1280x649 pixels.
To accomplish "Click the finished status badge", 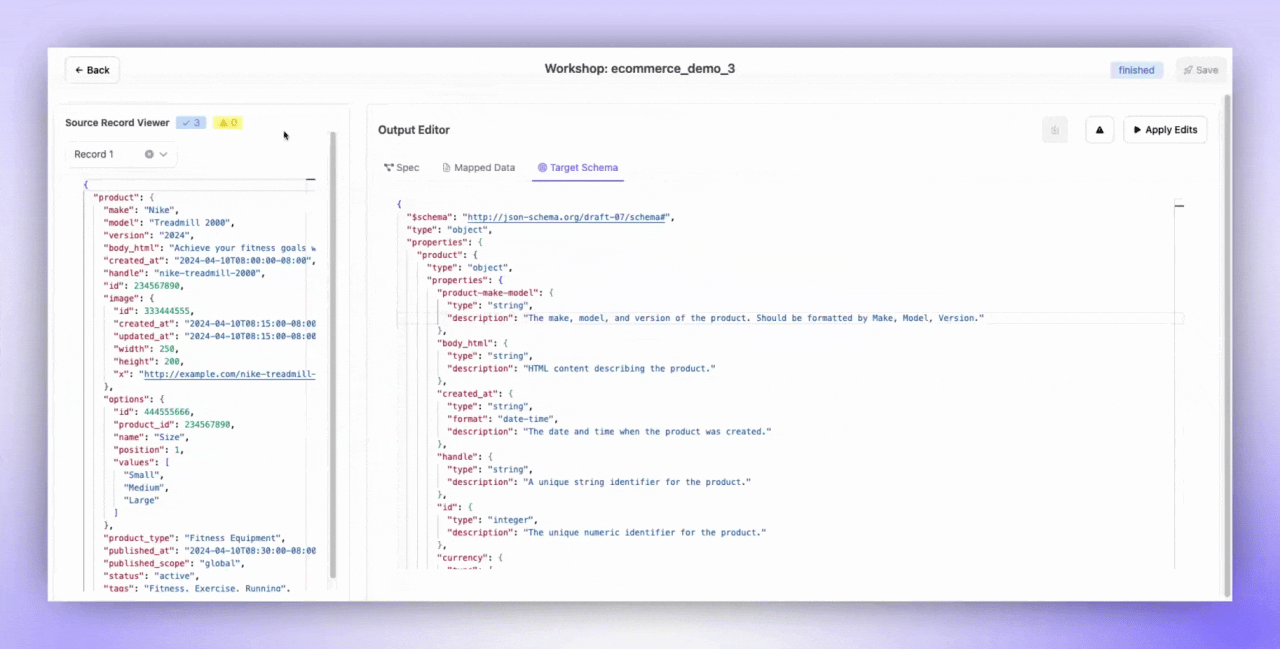I will click(1136, 70).
